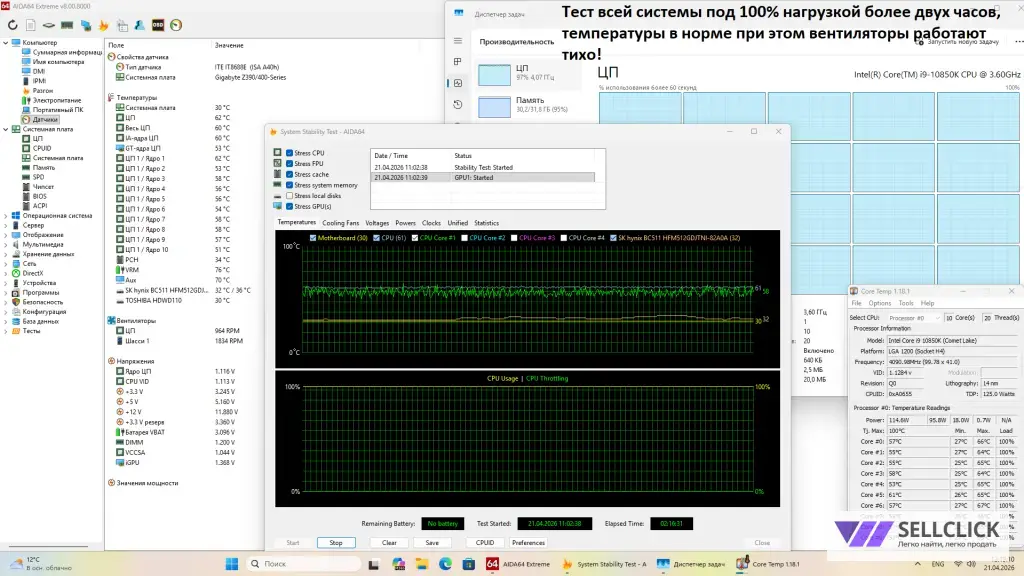
Task: Expand the Операционная система tree node
Action: [6, 215]
